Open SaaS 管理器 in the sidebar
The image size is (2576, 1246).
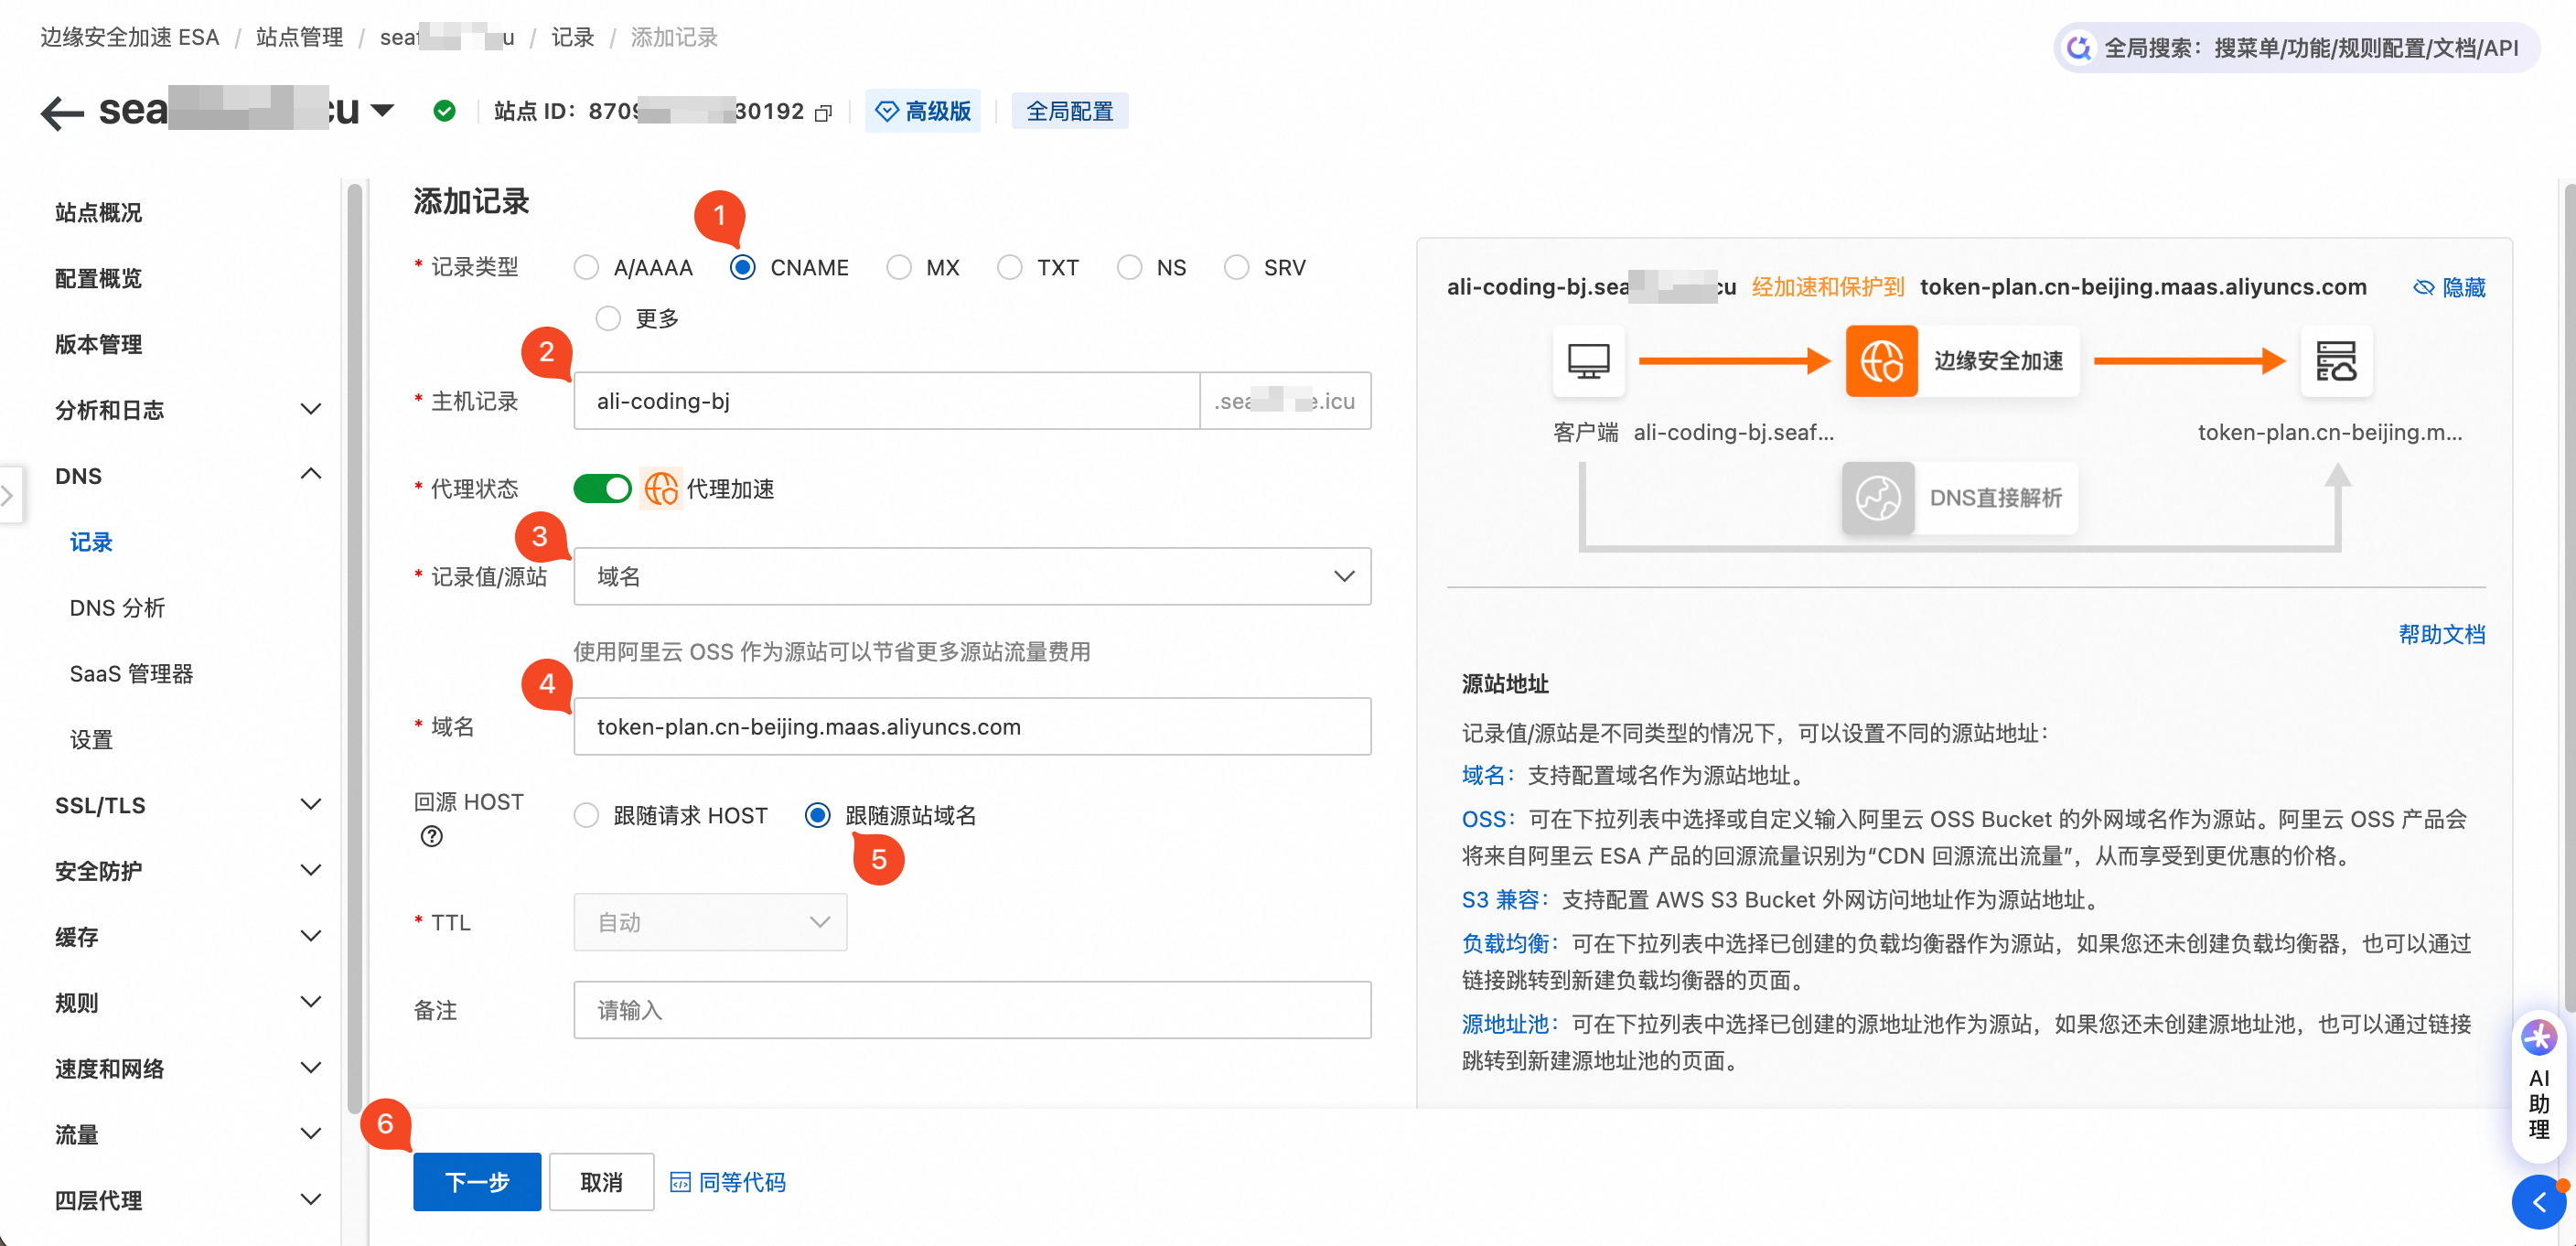pos(131,675)
